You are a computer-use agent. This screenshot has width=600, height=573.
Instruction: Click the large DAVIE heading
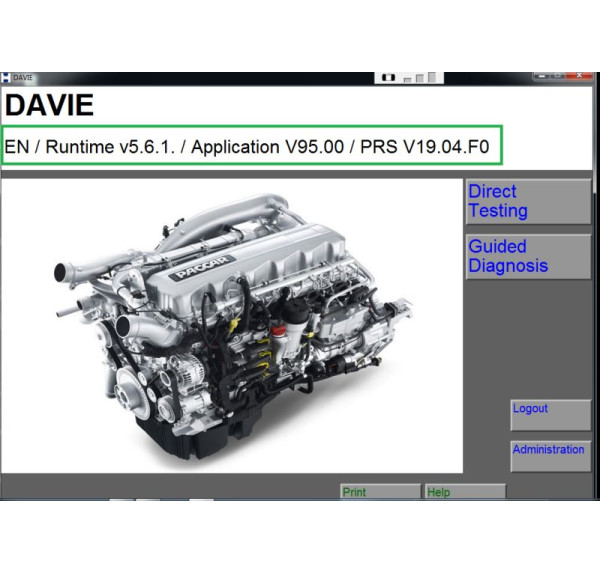pyautogui.click(x=50, y=105)
